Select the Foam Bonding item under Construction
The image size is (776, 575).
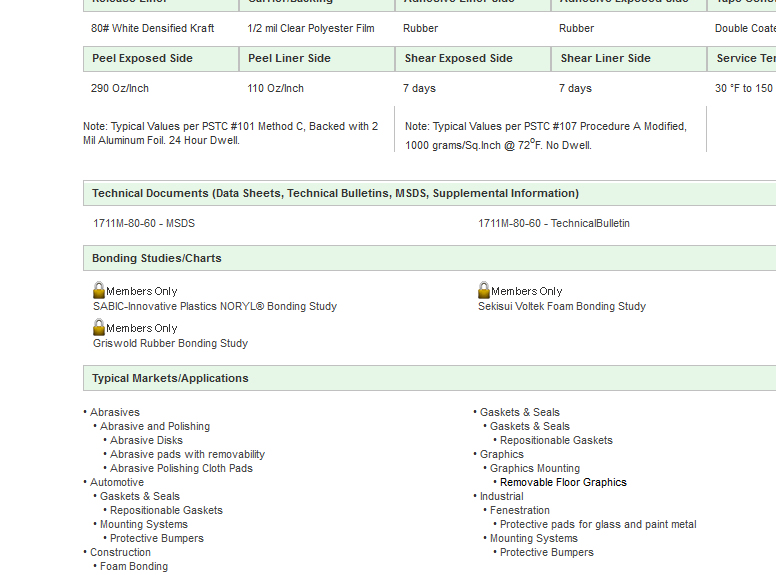[x=134, y=566]
